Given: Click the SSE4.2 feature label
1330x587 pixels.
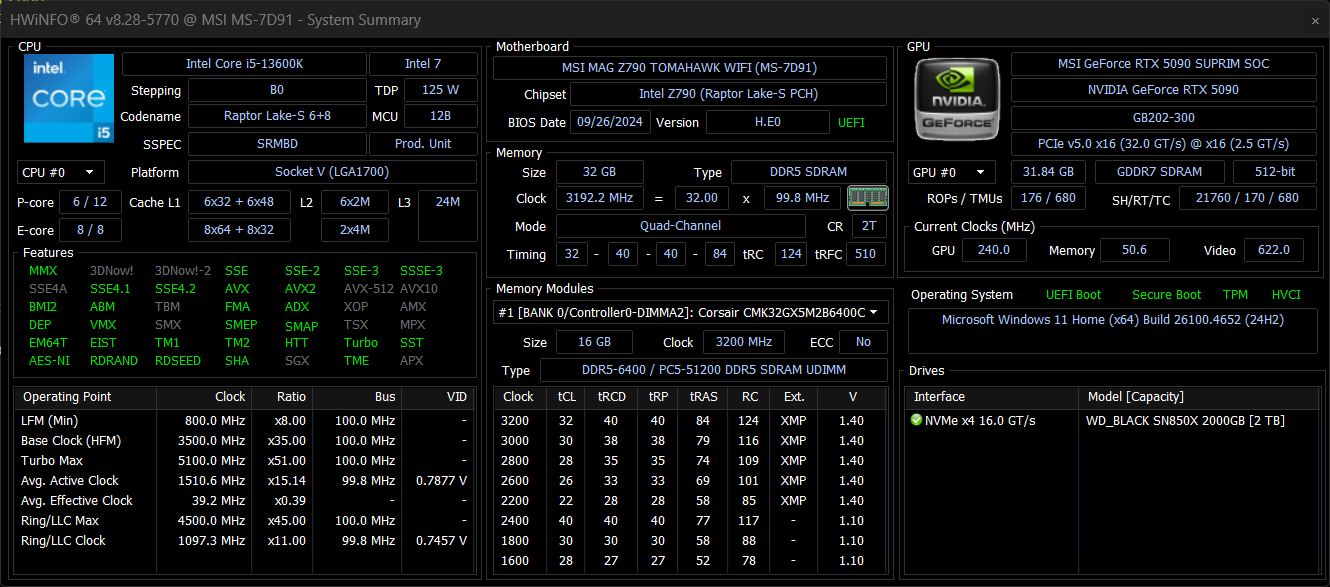Looking at the screenshot, I should [x=175, y=289].
